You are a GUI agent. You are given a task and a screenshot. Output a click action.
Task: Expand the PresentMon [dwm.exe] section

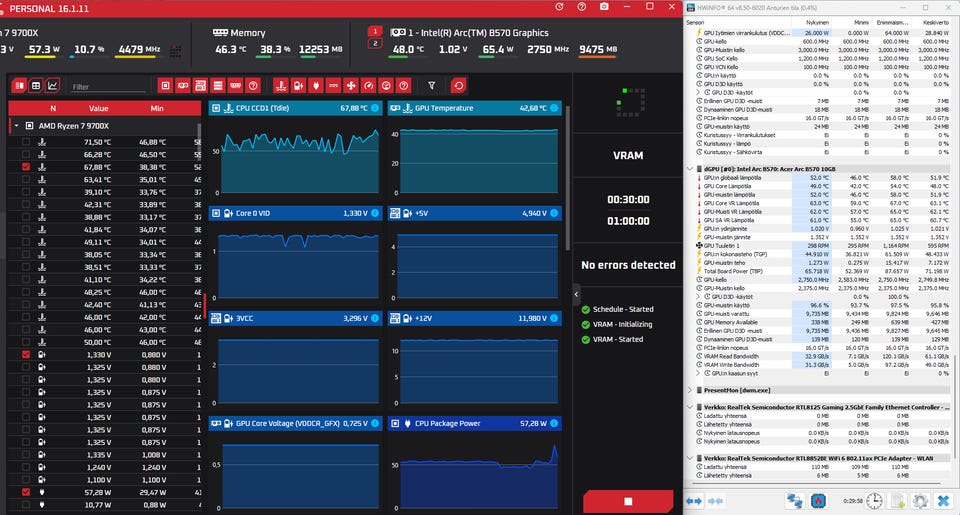(x=691, y=390)
